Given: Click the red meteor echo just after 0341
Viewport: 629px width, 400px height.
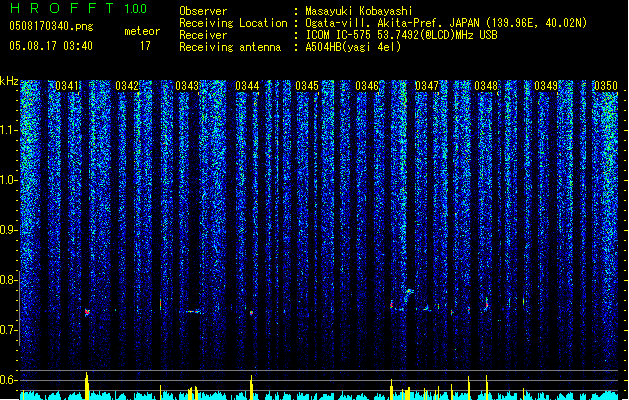Looking at the screenshot, I should (87, 312).
